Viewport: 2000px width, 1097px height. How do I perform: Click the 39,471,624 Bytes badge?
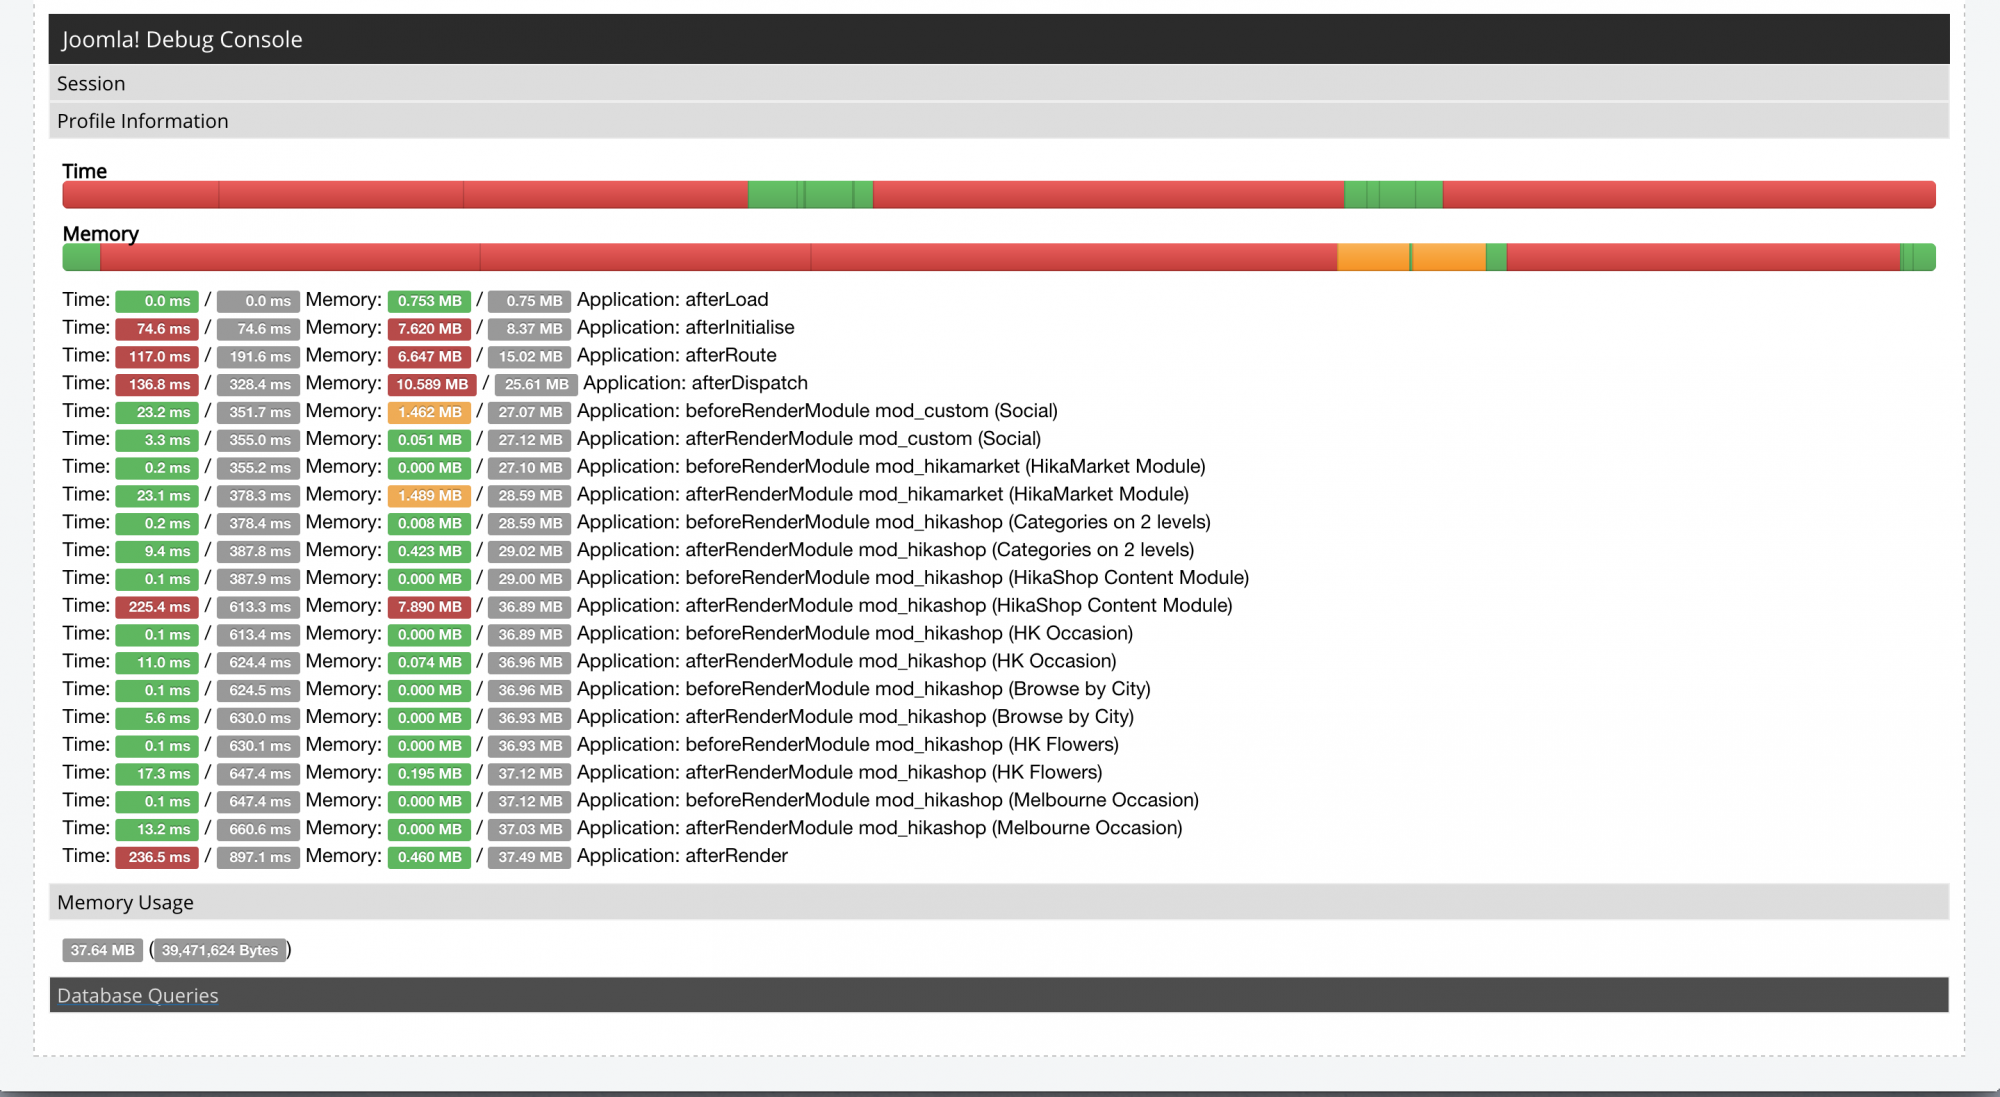[x=220, y=950]
